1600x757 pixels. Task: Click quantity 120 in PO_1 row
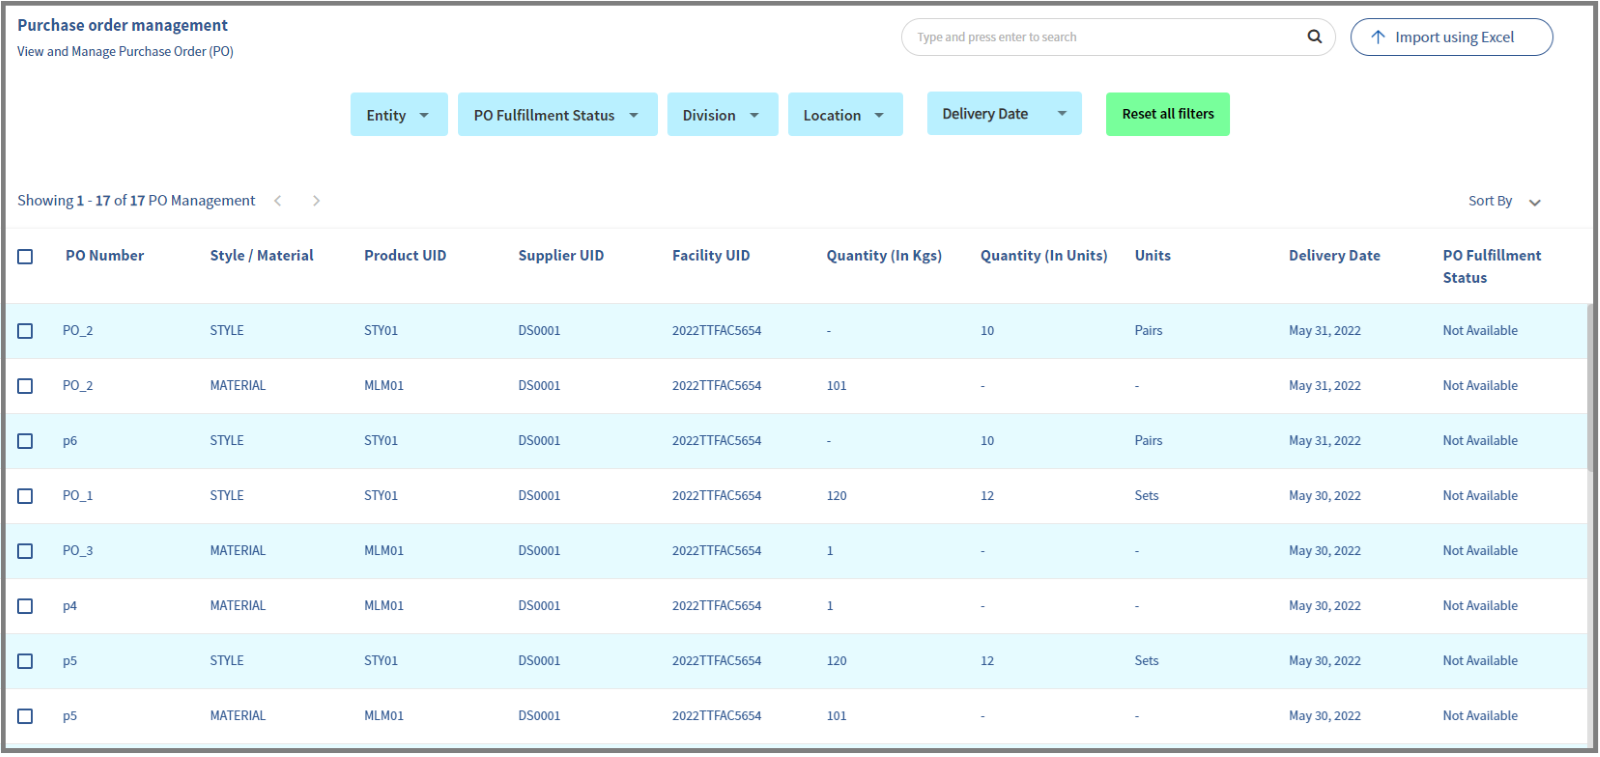pyautogui.click(x=837, y=496)
